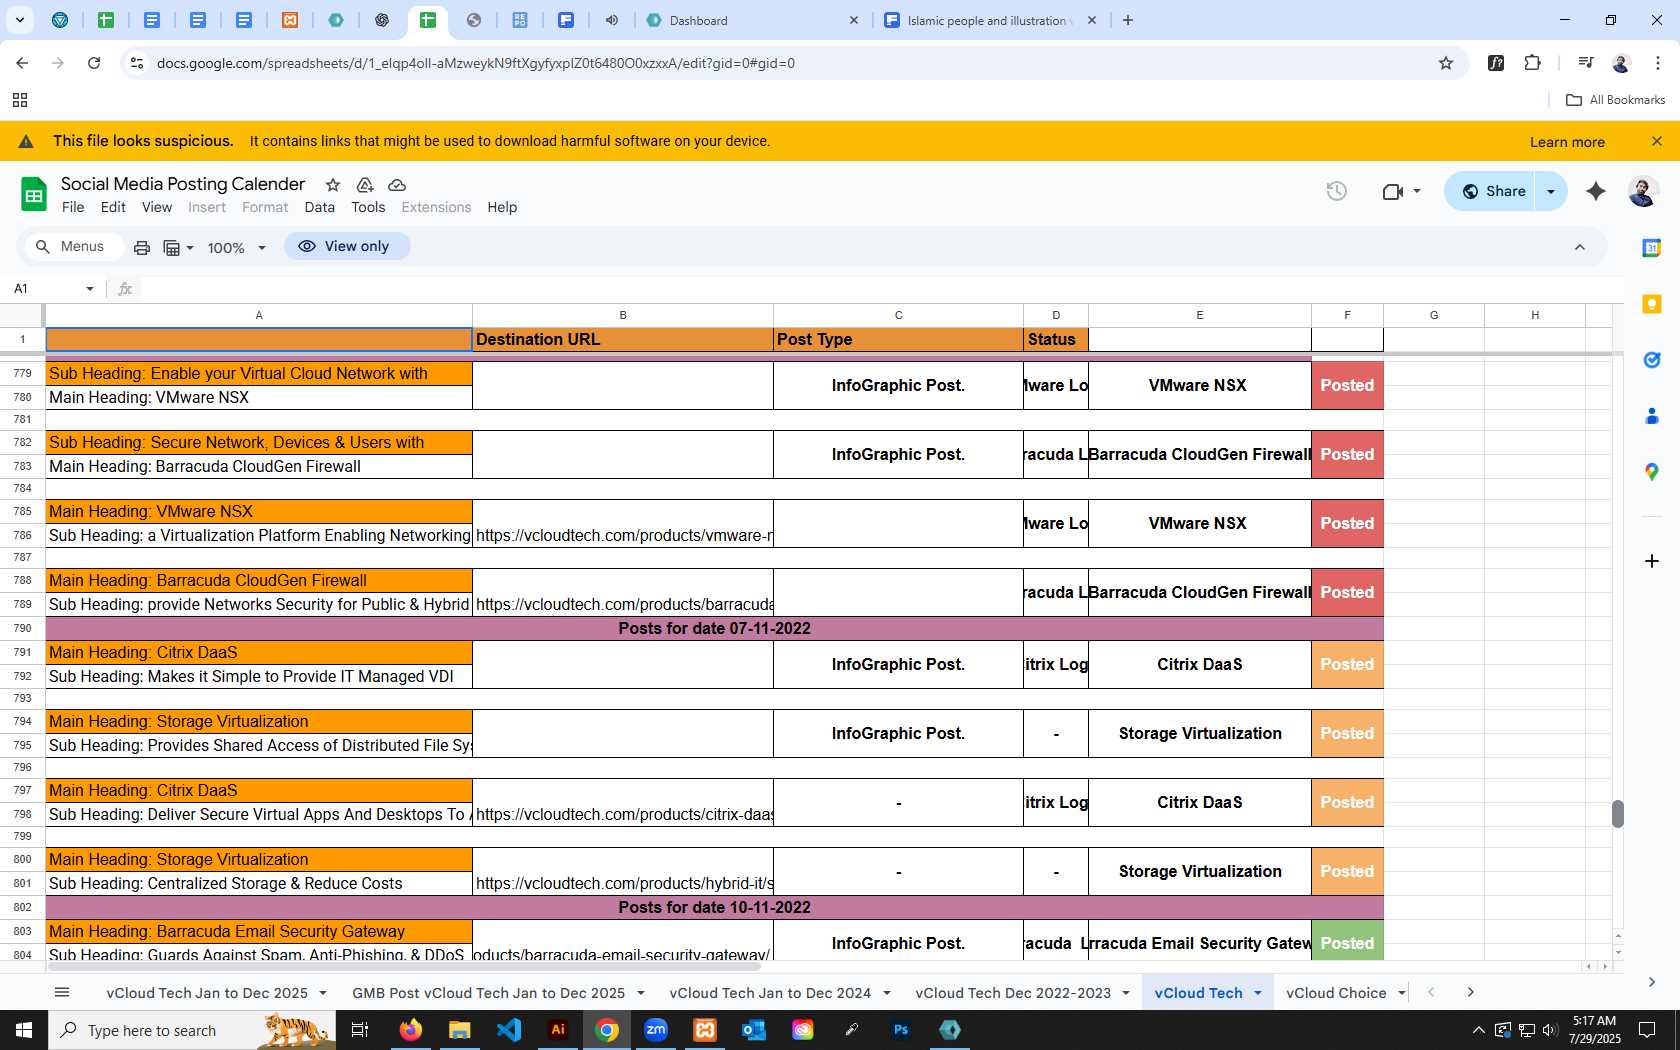1680x1050 pixels.
Task: Open the File menu
Action: click(x=73, y=207)
